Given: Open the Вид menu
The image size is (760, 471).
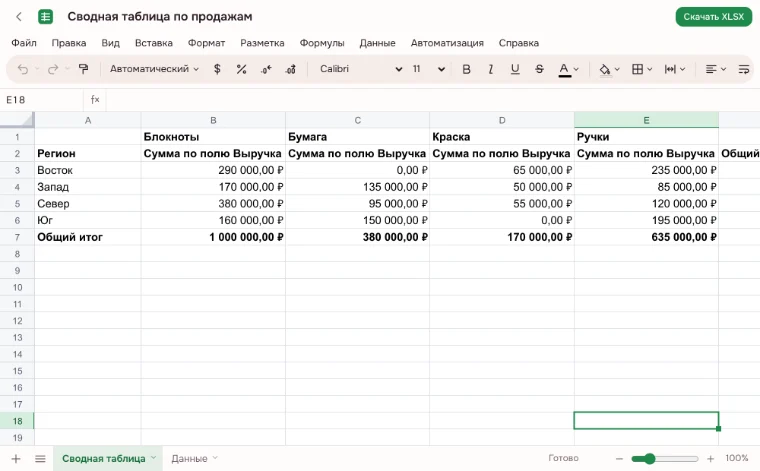Looking at the screenshot, I should point(111,43).
